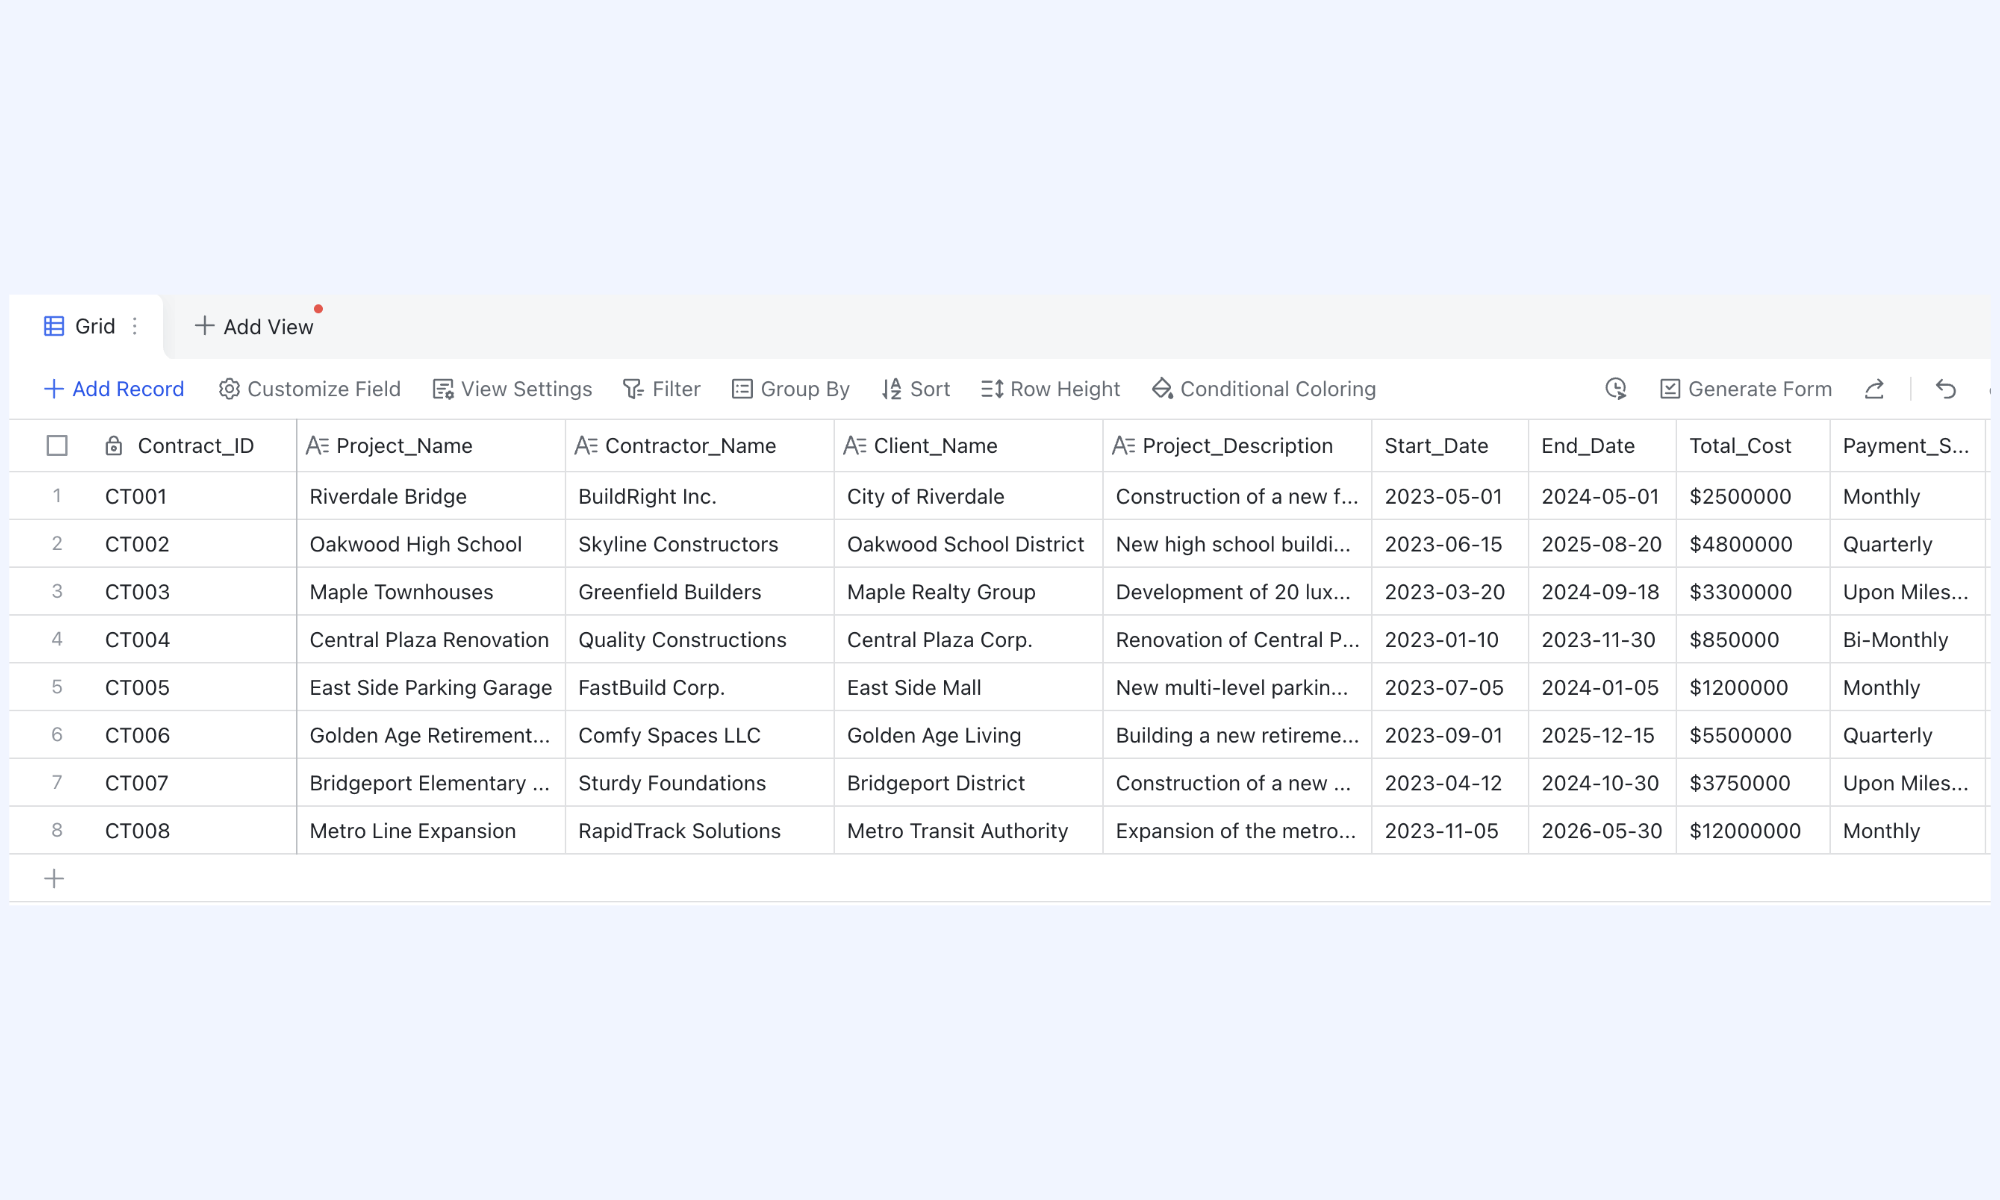
Task: Open the Sort options
Action: click(916, 389)
